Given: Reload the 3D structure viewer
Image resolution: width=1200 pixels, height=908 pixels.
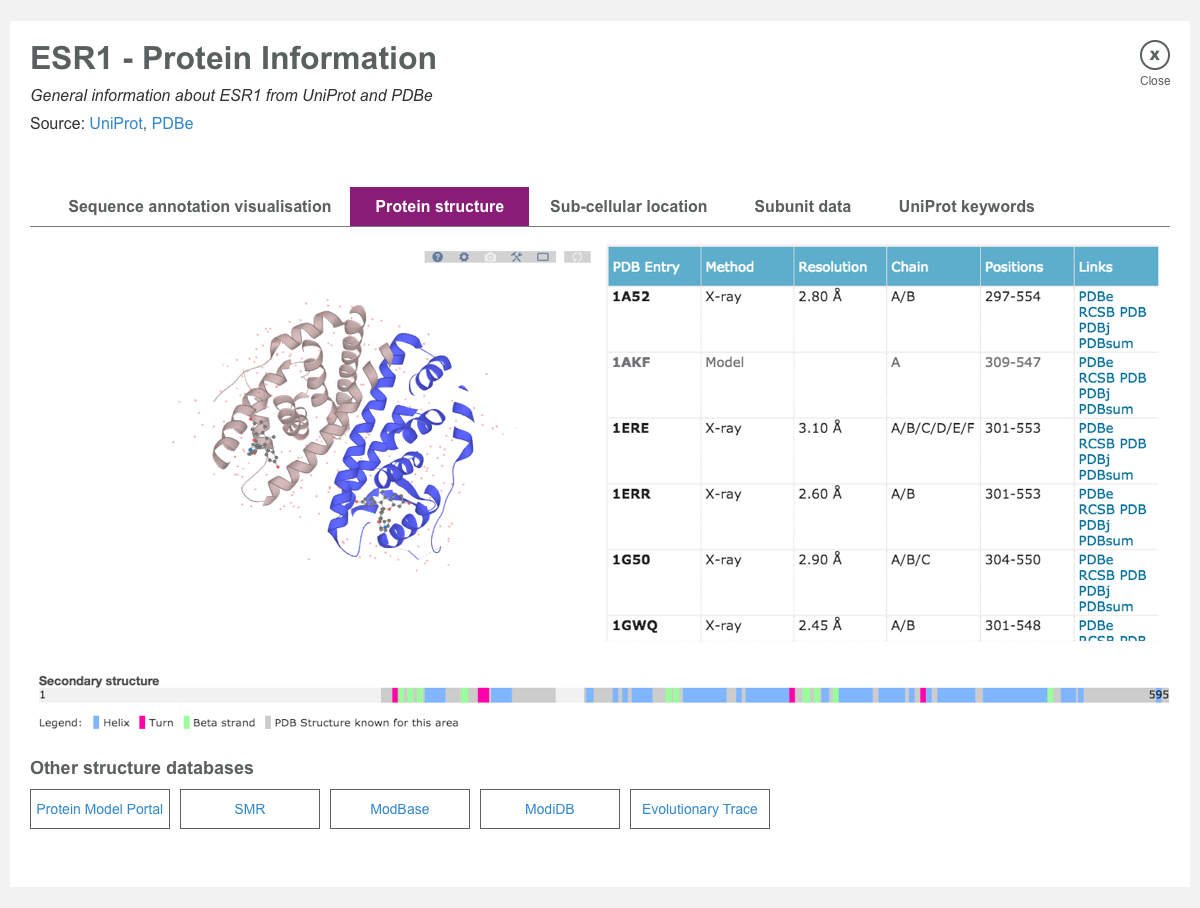Looking at the screenshot, I should 577,257.
